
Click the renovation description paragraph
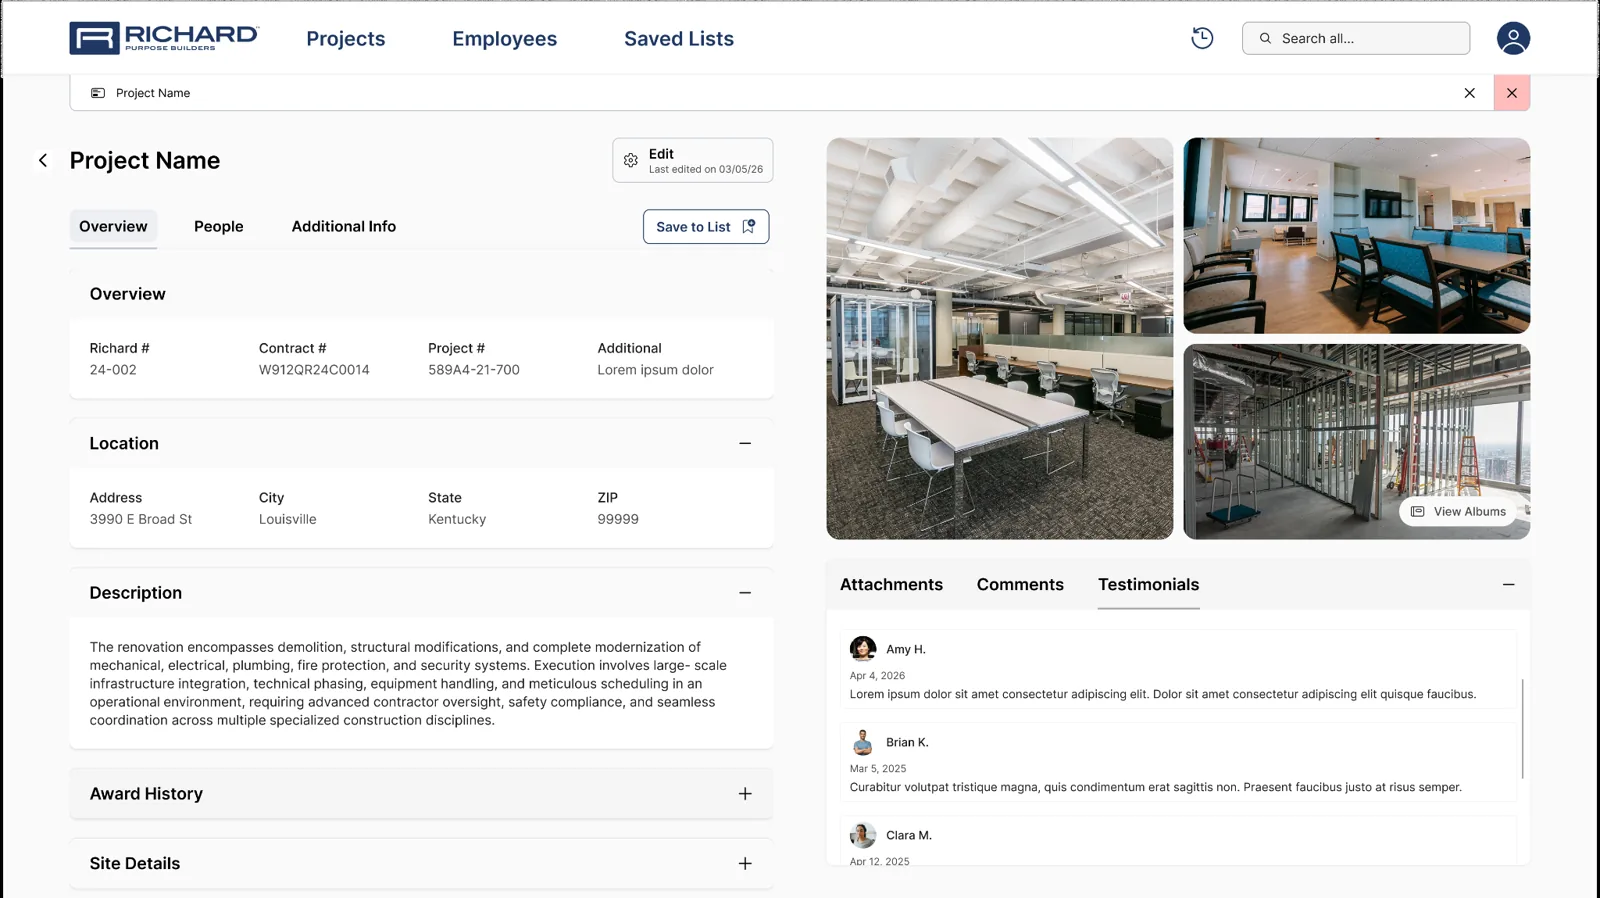(408, 684)
